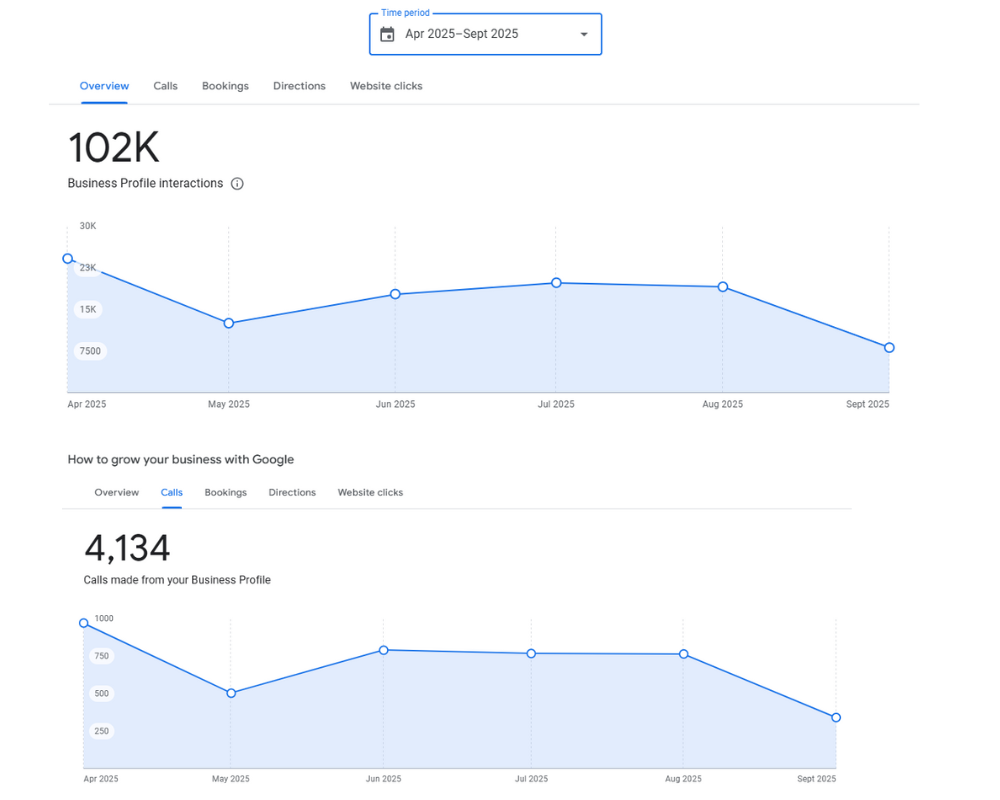
Task: Select Overview tab under the How to grow heading
Action: [x=117, y=493]
